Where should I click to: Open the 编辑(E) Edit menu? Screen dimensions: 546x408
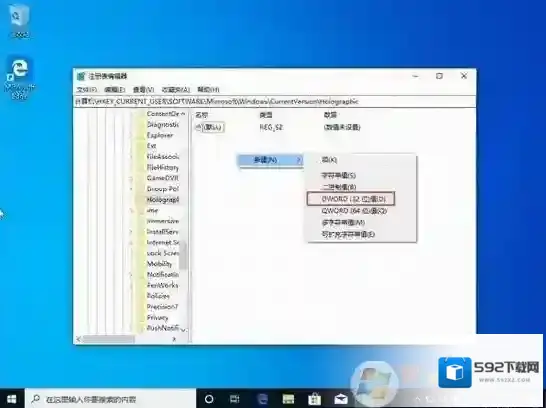pyautogui.click(x=115, y=90)
